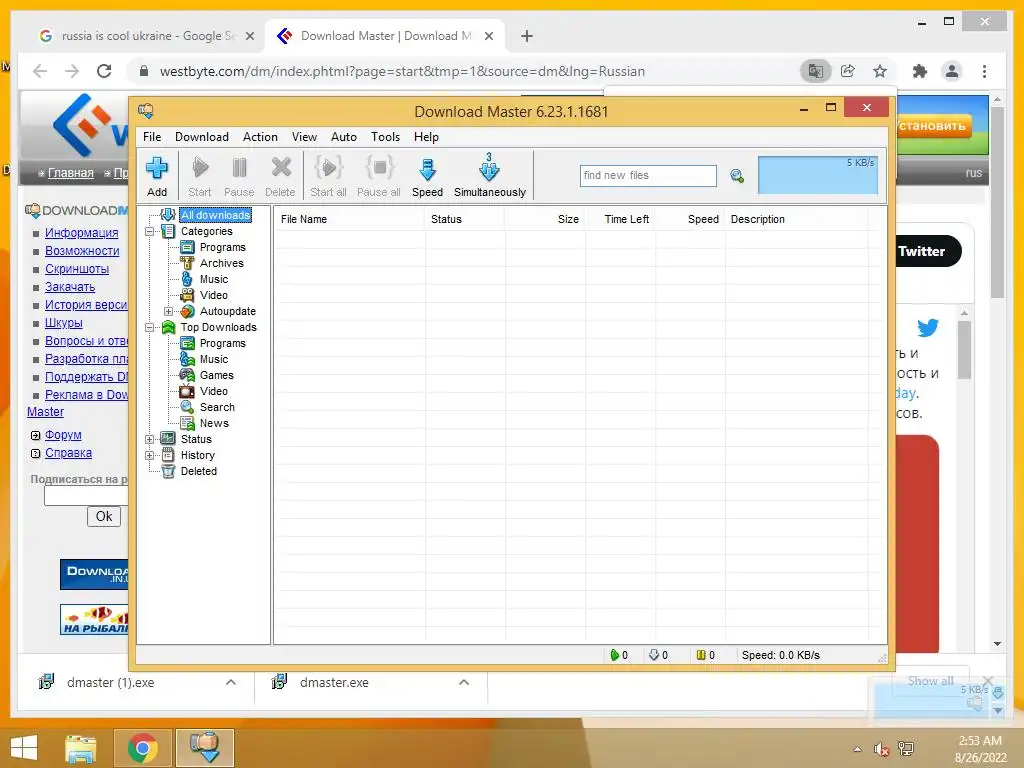Image resolution: width=1024 pixels, height=768 pixels.
Task: Select Video under Top Downloads
Action: [x=214, y=391]
